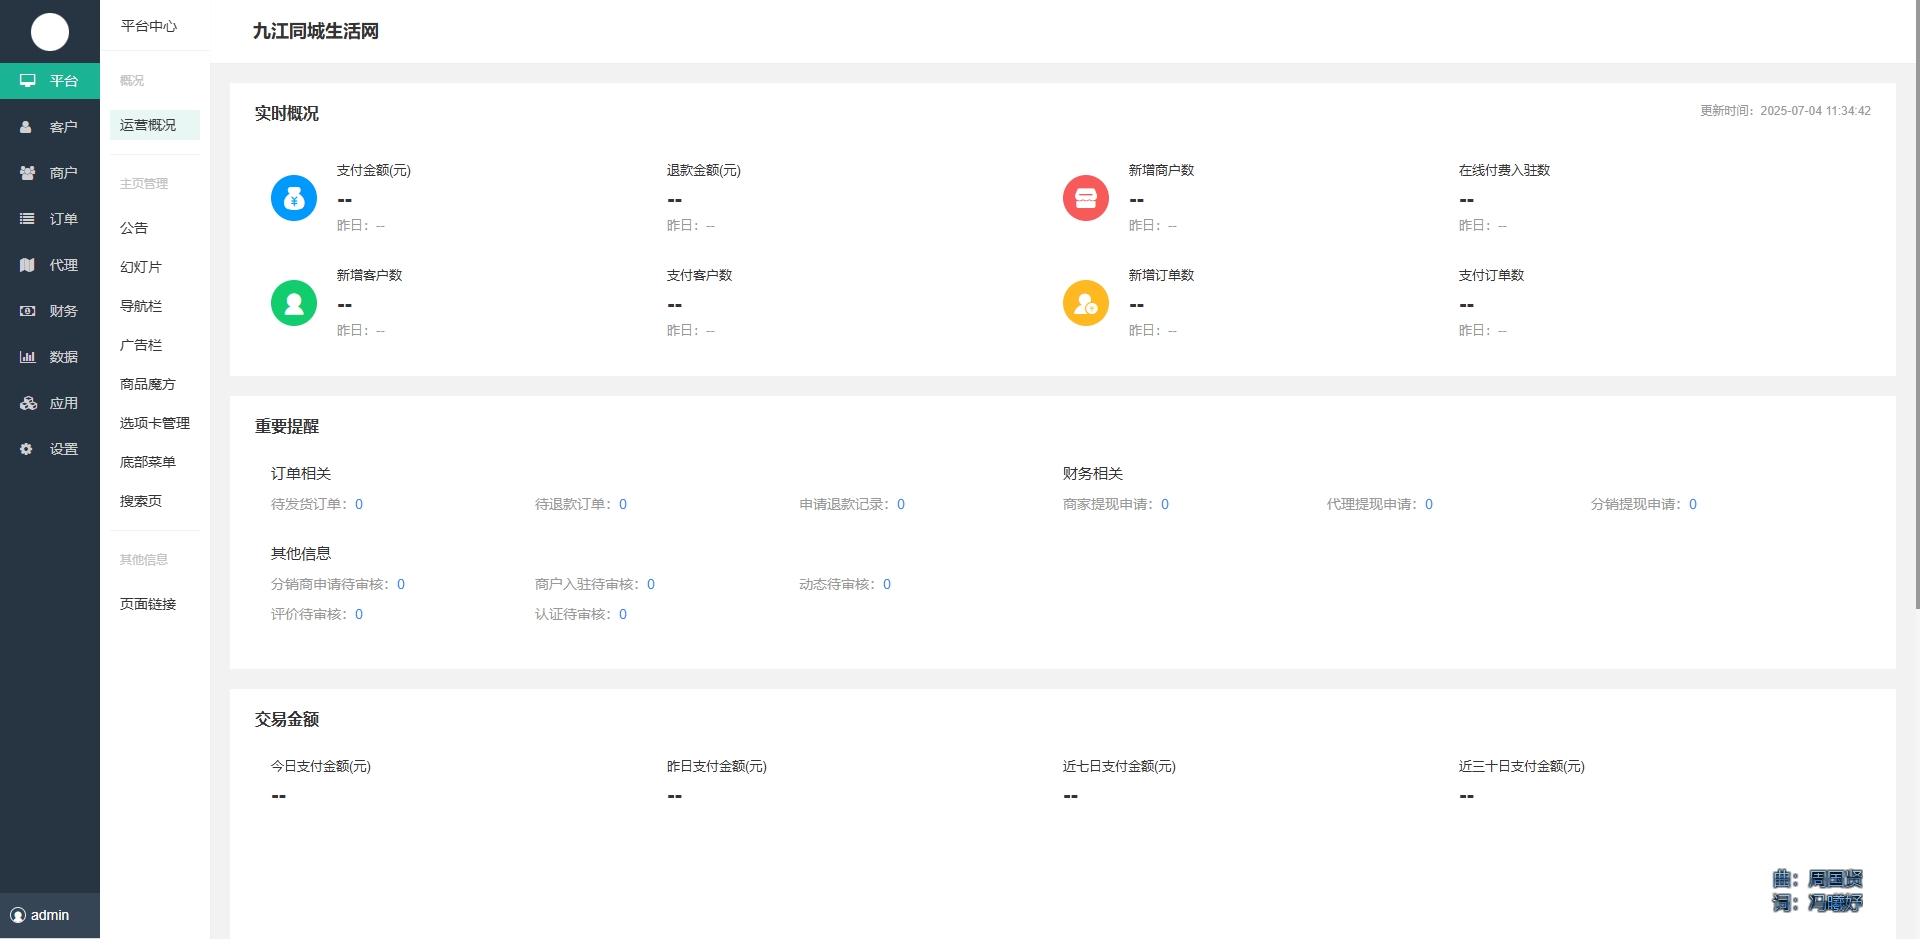
Task: Click the 商家提现申请 count link
Action: 1165,504
